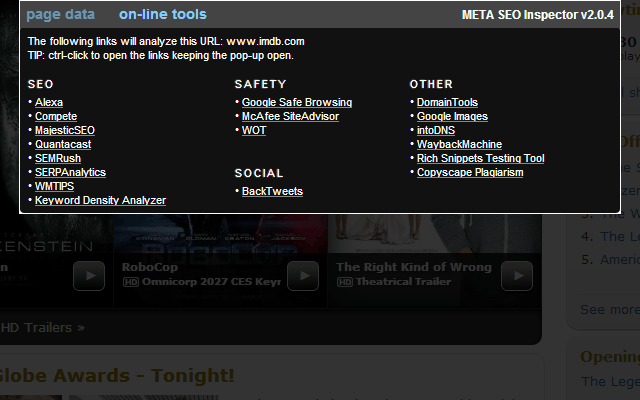Image resolution: width=640 pixels, height=400 pixels.
Task: Open the Google Images link
Action: [452, 116]
